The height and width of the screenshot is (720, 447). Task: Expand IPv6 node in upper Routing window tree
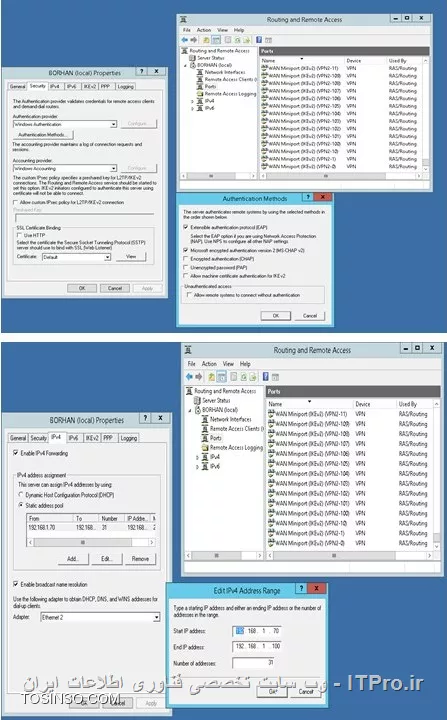[x=192, y=108]
